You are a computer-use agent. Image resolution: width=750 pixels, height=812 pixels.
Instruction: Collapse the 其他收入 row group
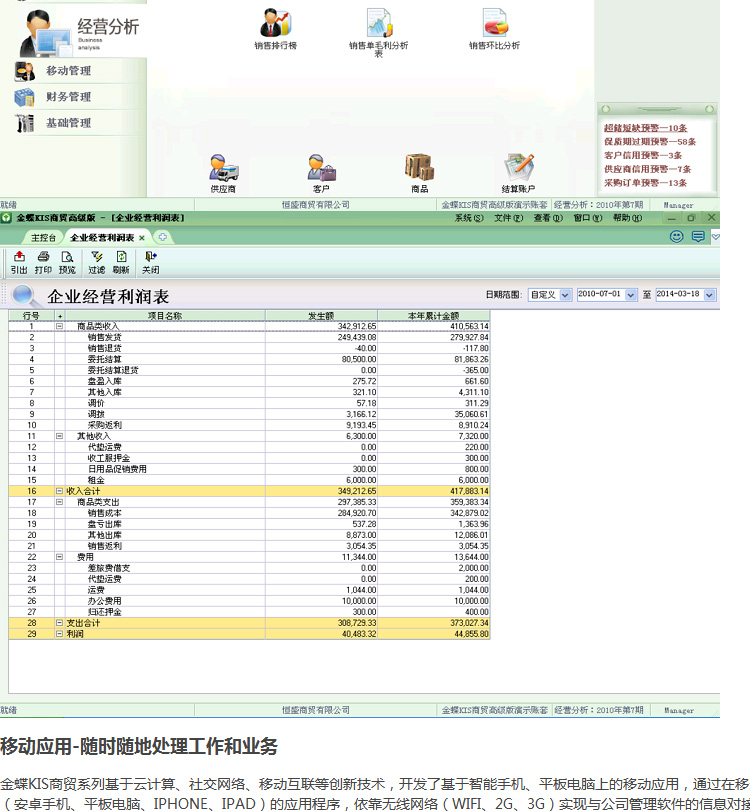coord(60,436)
